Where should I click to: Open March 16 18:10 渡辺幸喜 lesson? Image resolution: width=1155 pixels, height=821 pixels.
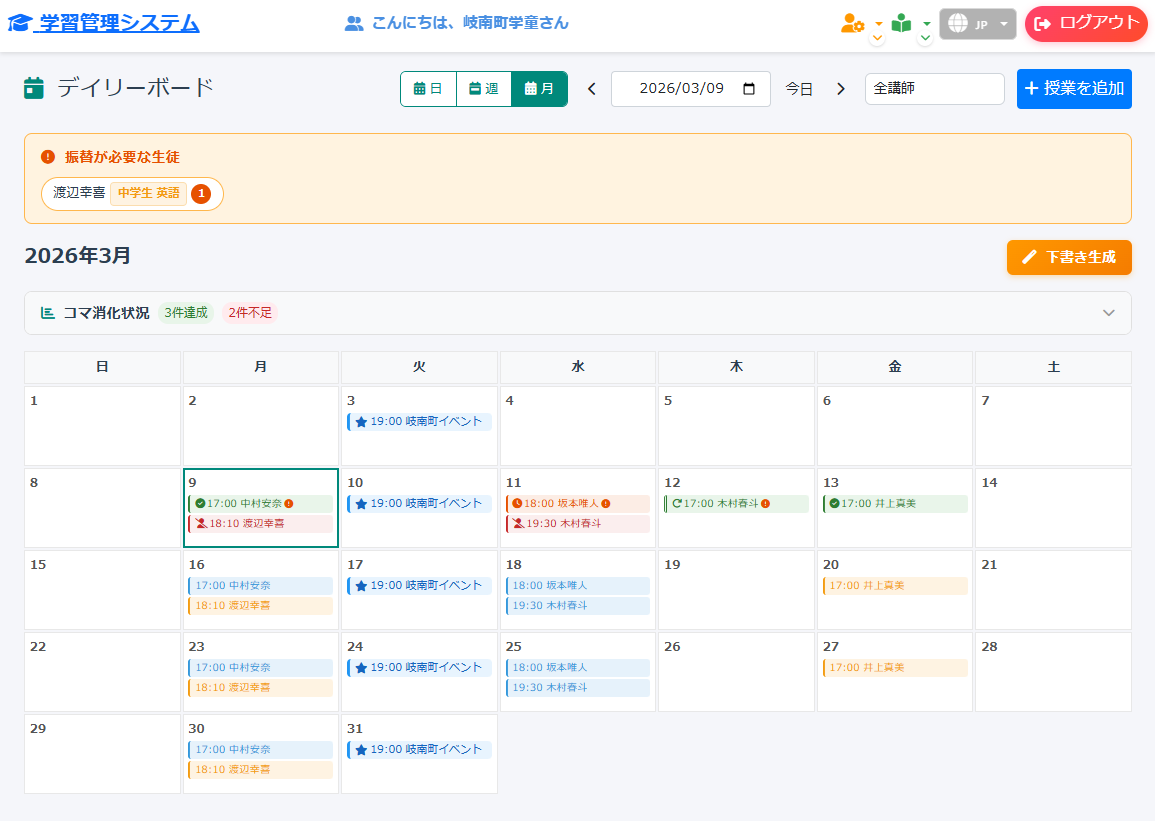(261, 605)
